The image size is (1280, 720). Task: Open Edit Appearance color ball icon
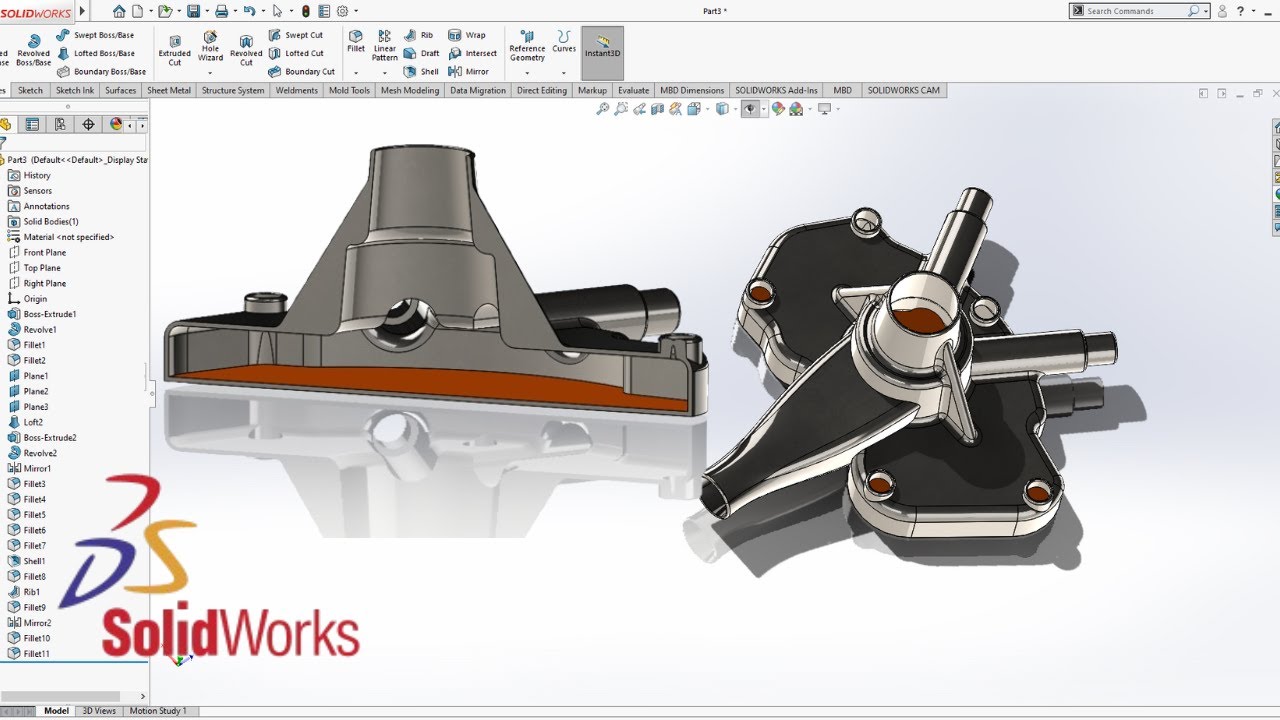point(778,109)
